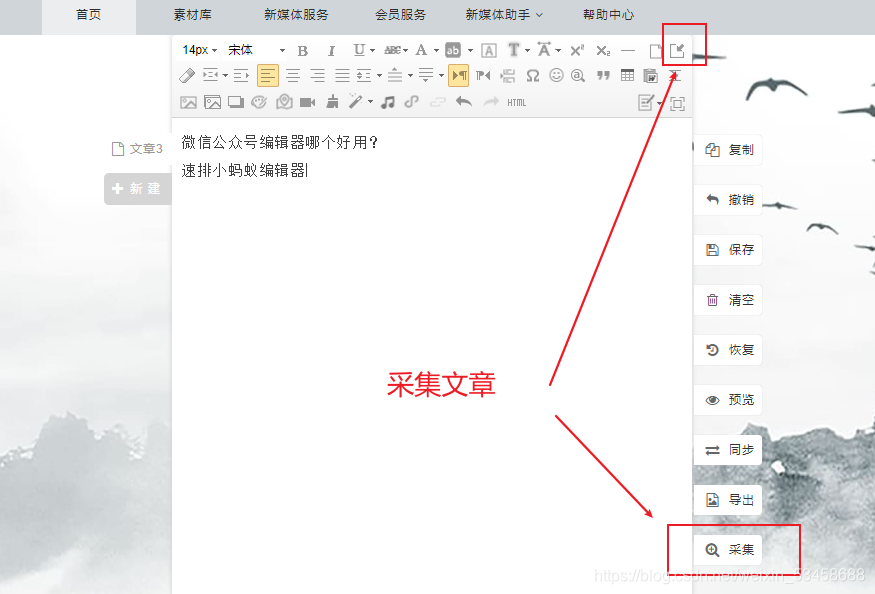This screenshot has width=875, height=594.
Task: Toggle fullscreen editor mode
Action: point(677,103)
